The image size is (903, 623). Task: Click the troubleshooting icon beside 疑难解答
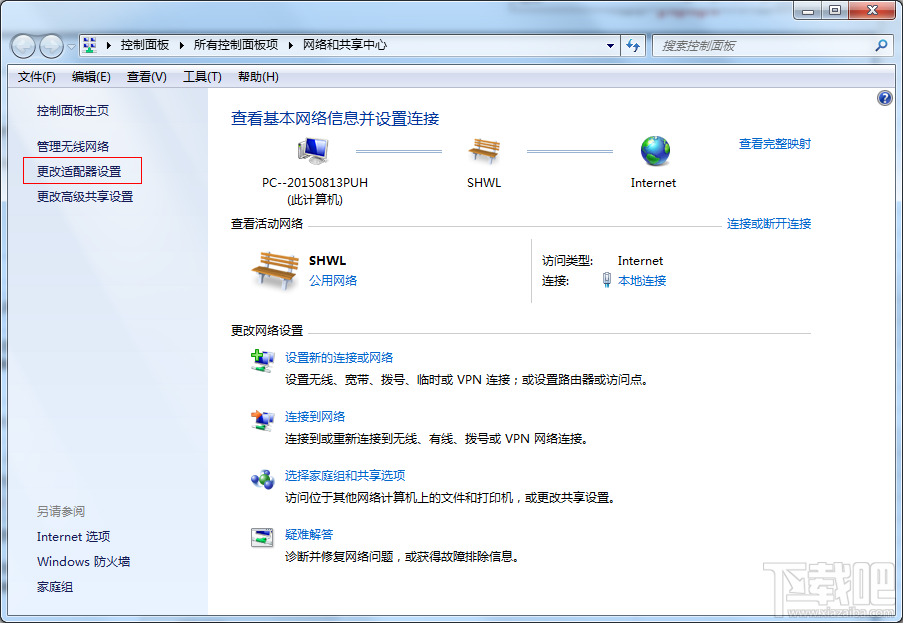(x=263, y=537)
